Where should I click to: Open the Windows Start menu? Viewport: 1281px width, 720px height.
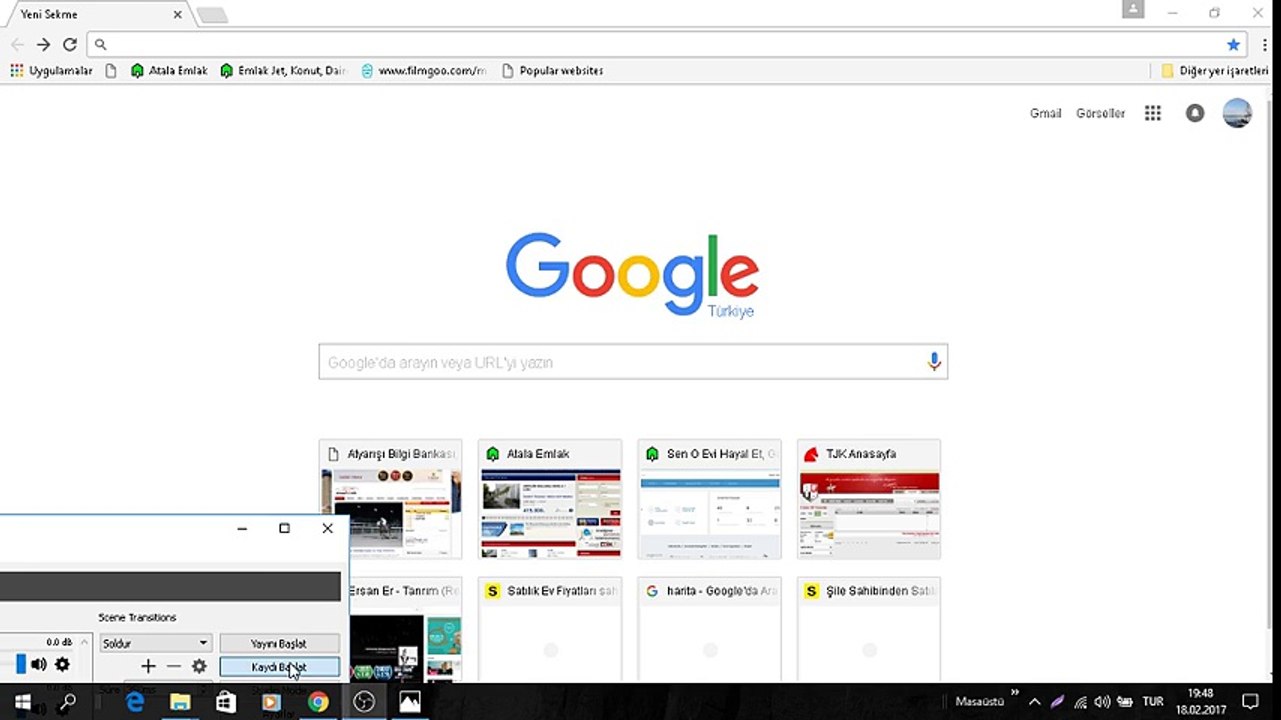tap(22, 702)
